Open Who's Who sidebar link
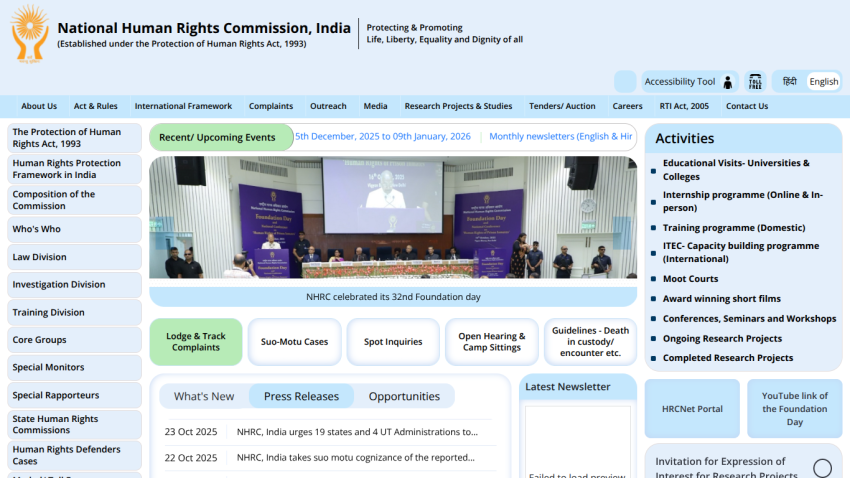The width and height of the screenshot is (850, 478). tap(74, 229)
